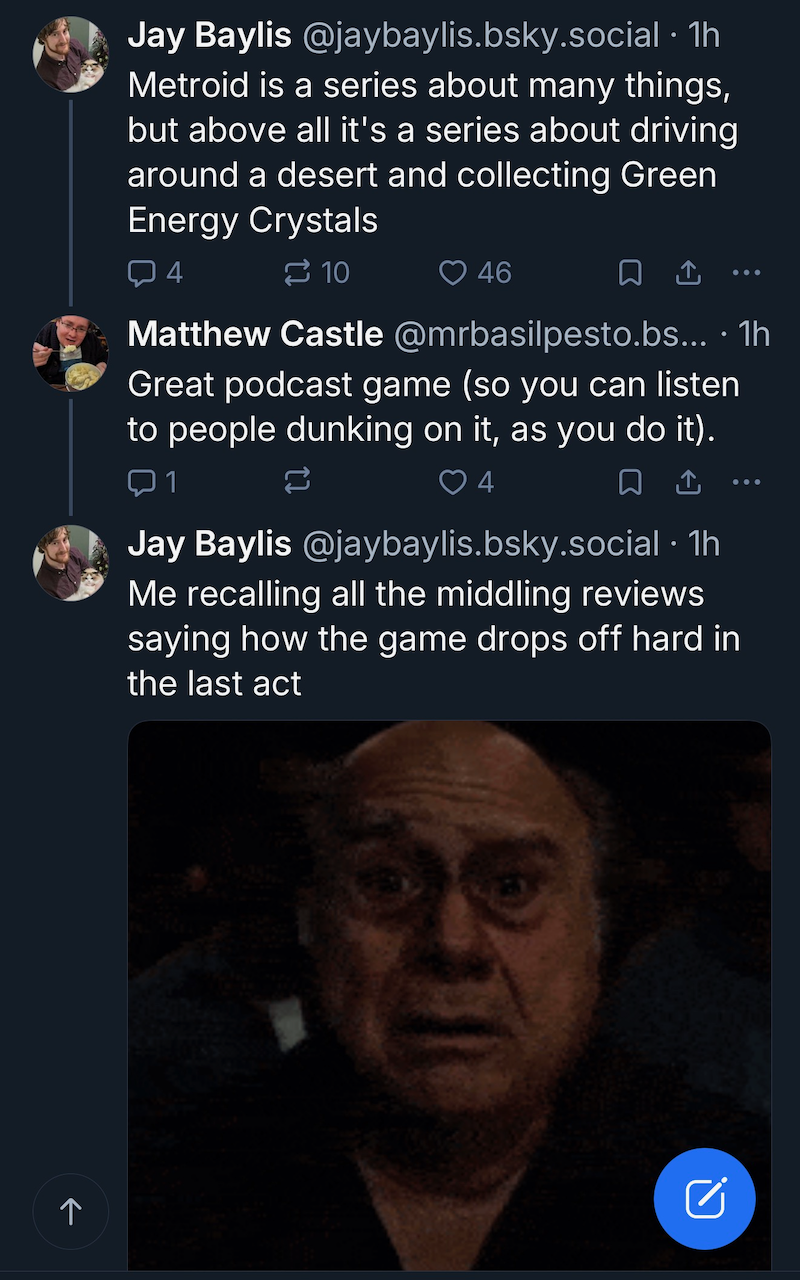This screenshot has width=800, height=1280.
Task: Open the @mrbasilpesto handle link
Action: click(551, 334)
